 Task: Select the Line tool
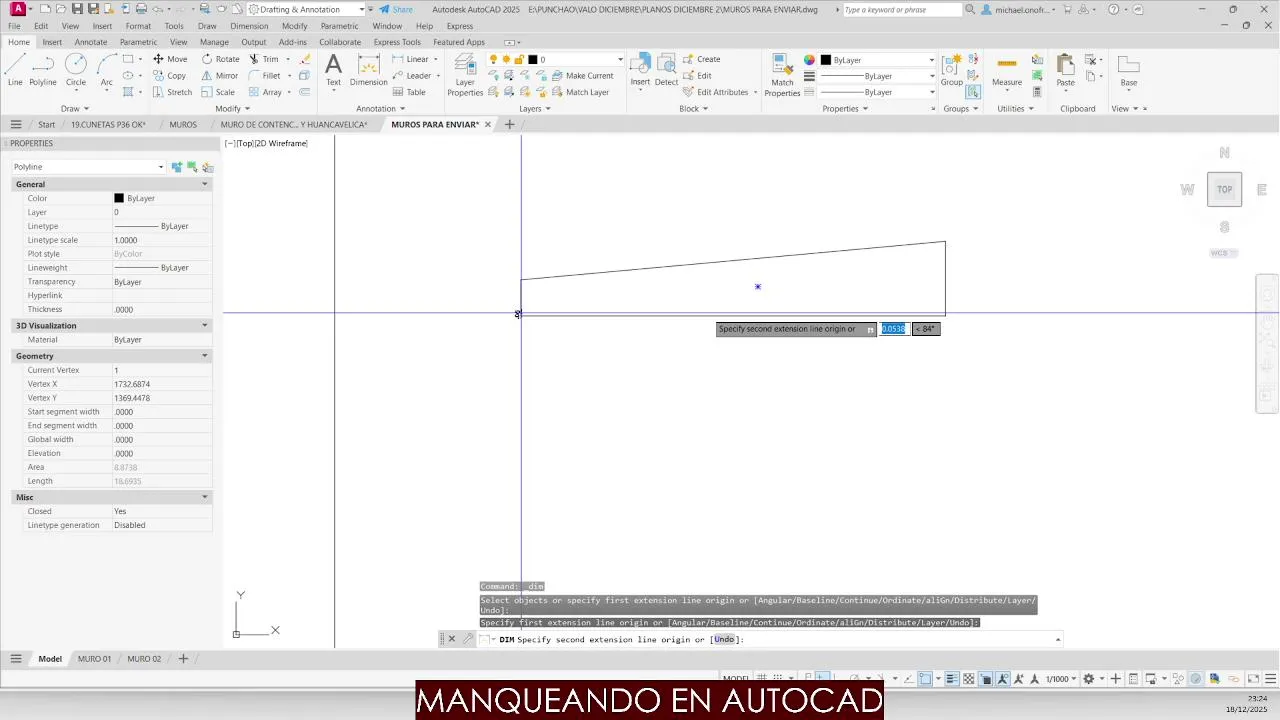pos(15,70)
